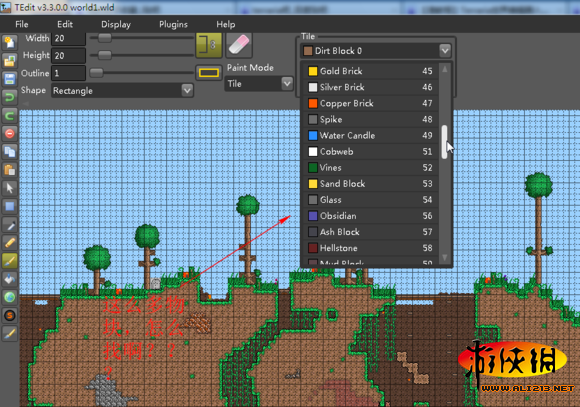Collapse the Dirt Block tile dropdown arrow
The width and height of the screenshot is (580, 407).
pos(445,50)
